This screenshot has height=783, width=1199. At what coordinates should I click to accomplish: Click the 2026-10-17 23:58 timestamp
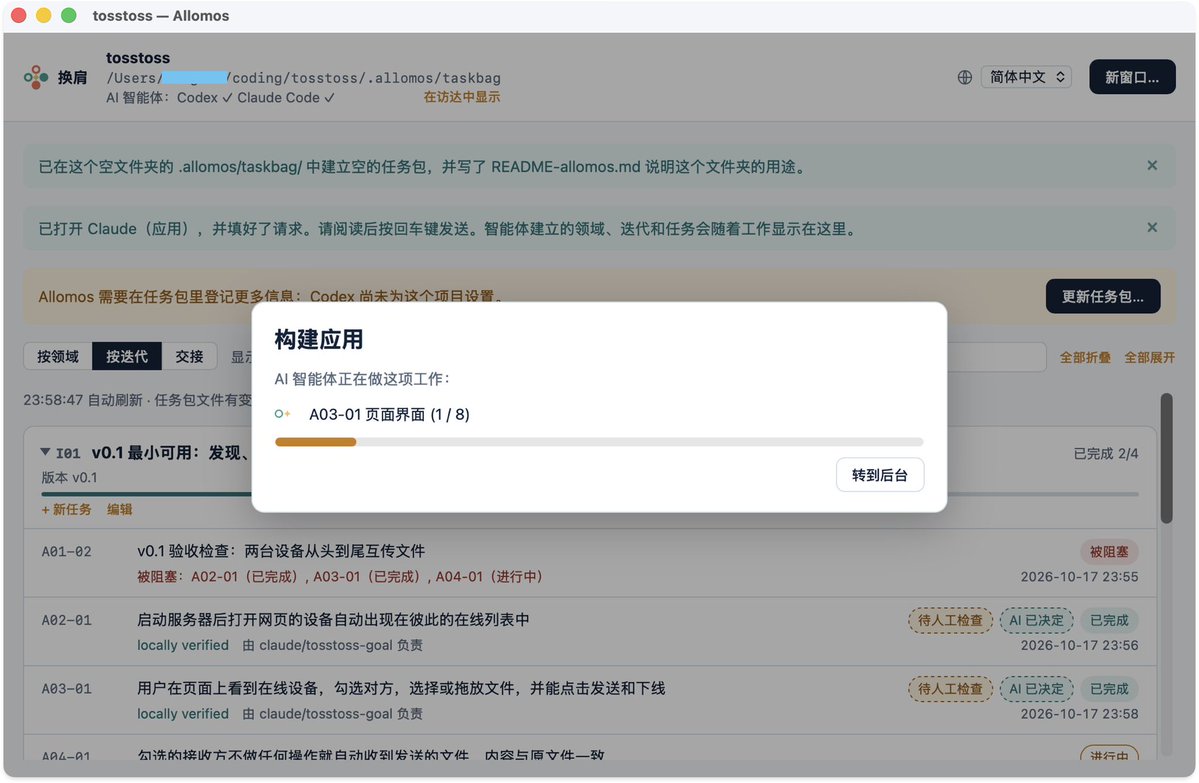click(x=1079, y=714)
